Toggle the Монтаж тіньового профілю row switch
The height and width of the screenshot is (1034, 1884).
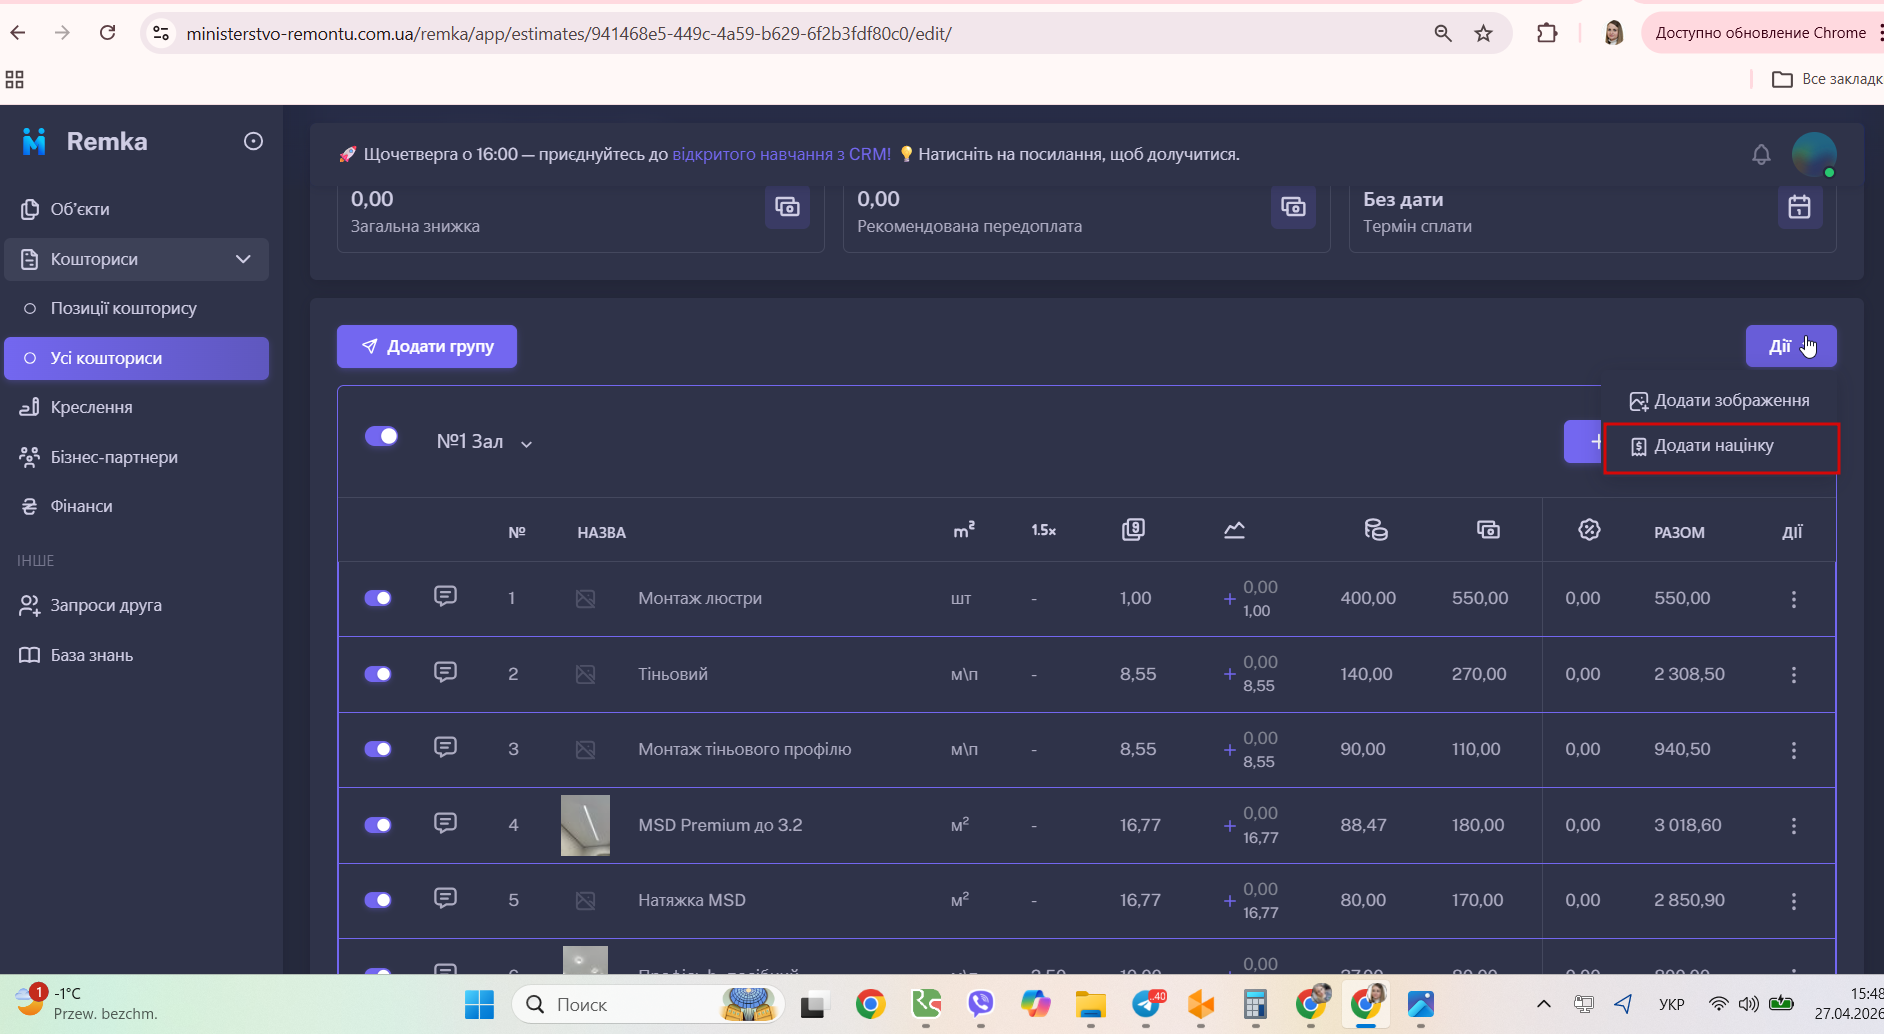click(x=378, y=749)
